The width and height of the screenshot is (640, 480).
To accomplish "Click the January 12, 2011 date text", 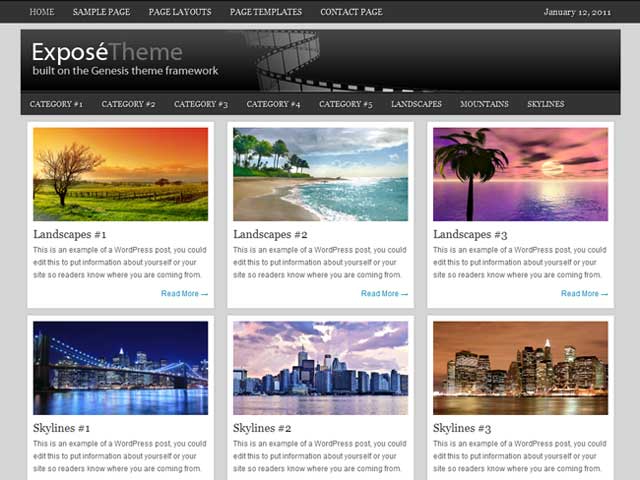I will [x=577, y=12].
